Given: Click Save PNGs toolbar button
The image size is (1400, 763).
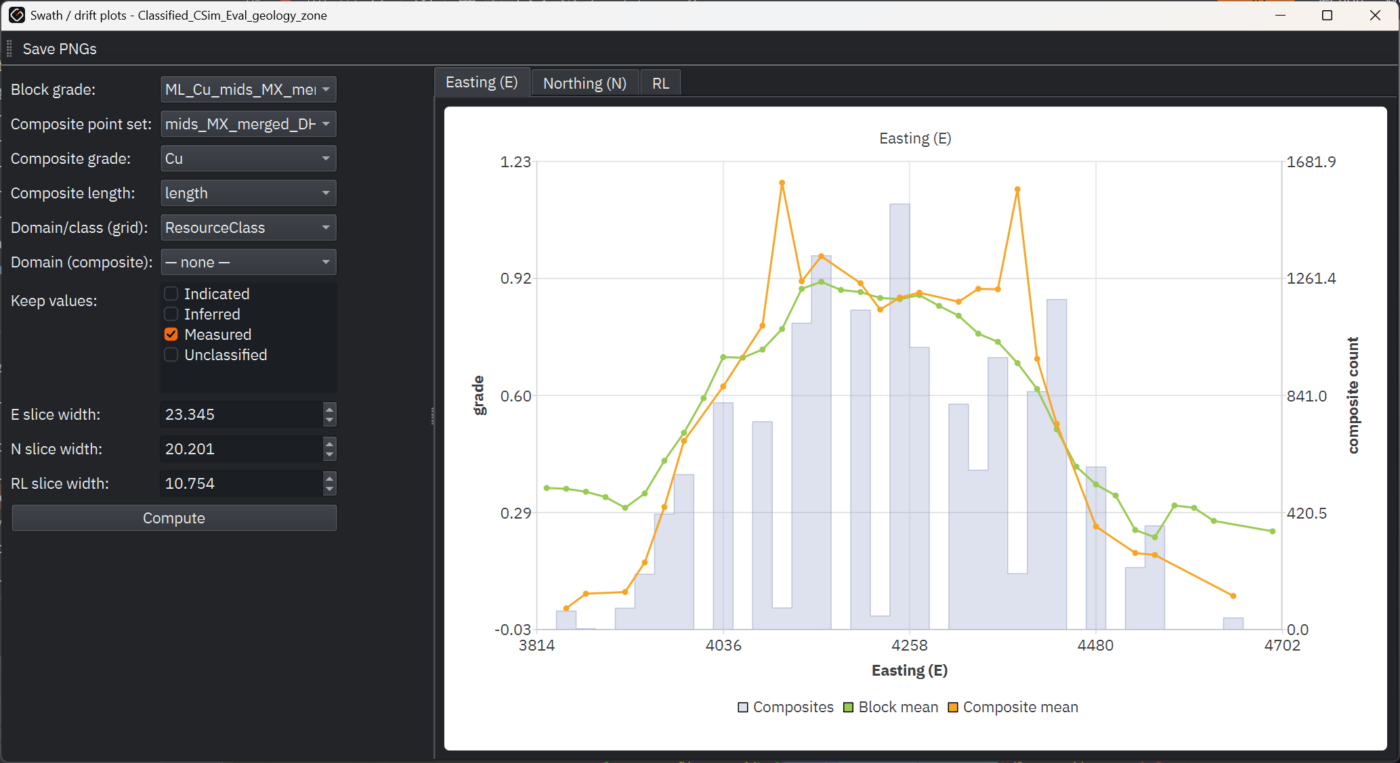Looking at the screenshot, I should pyautogui.click(x=60, y=49).
